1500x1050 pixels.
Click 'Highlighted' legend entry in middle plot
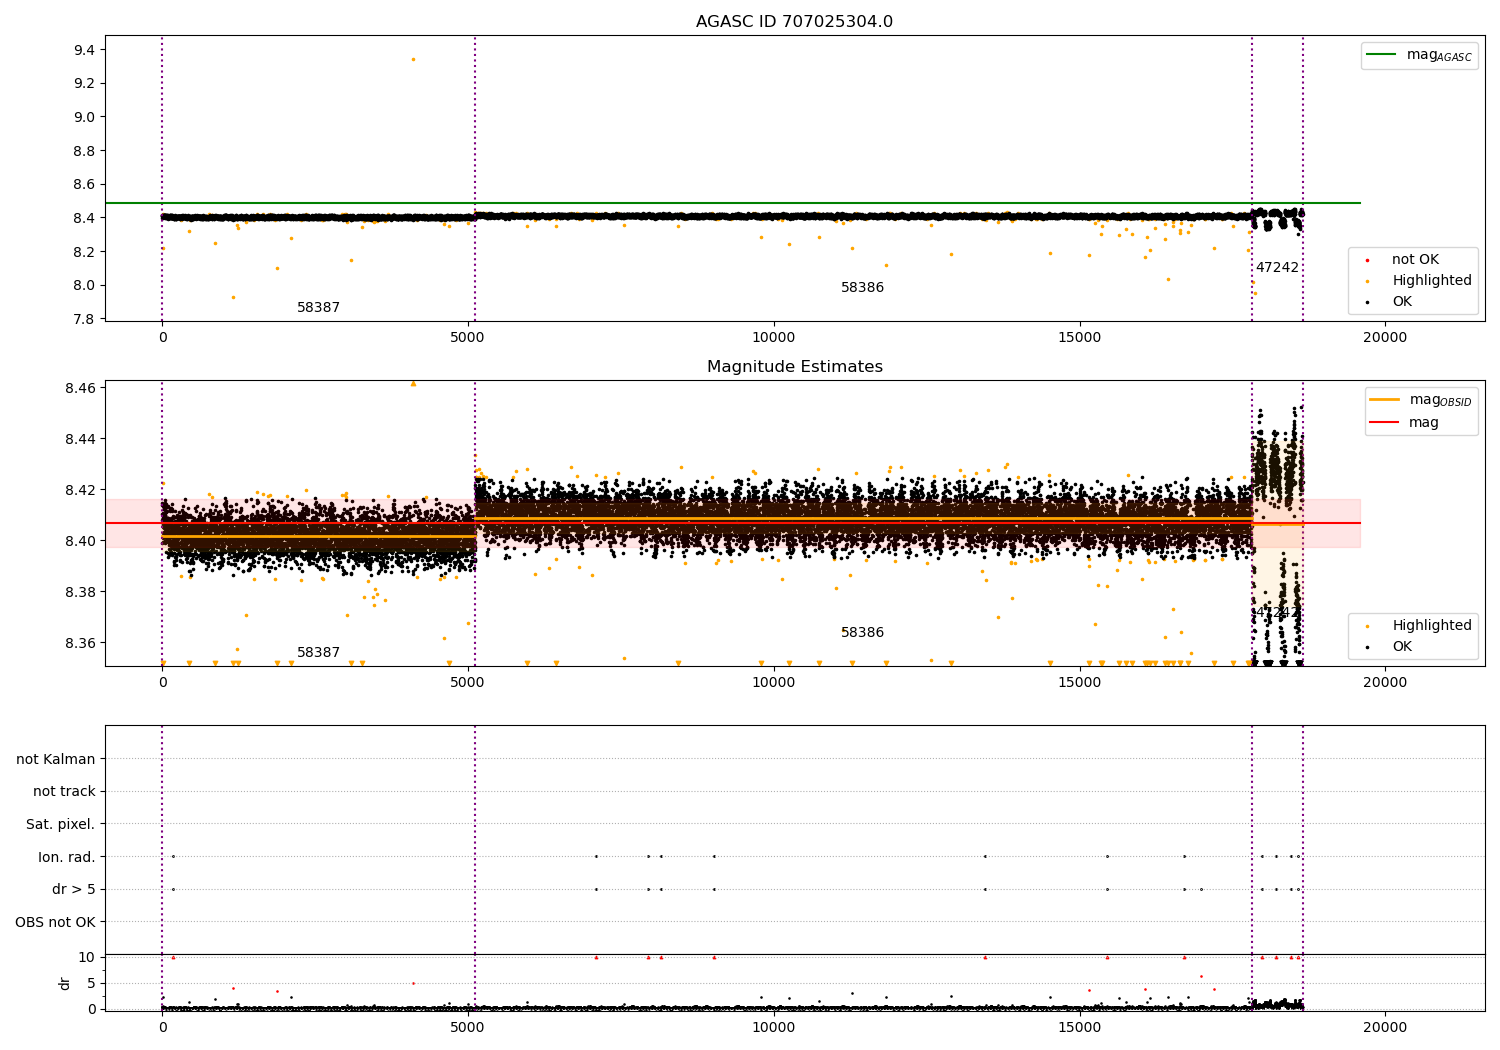[x=1432, y=626]
